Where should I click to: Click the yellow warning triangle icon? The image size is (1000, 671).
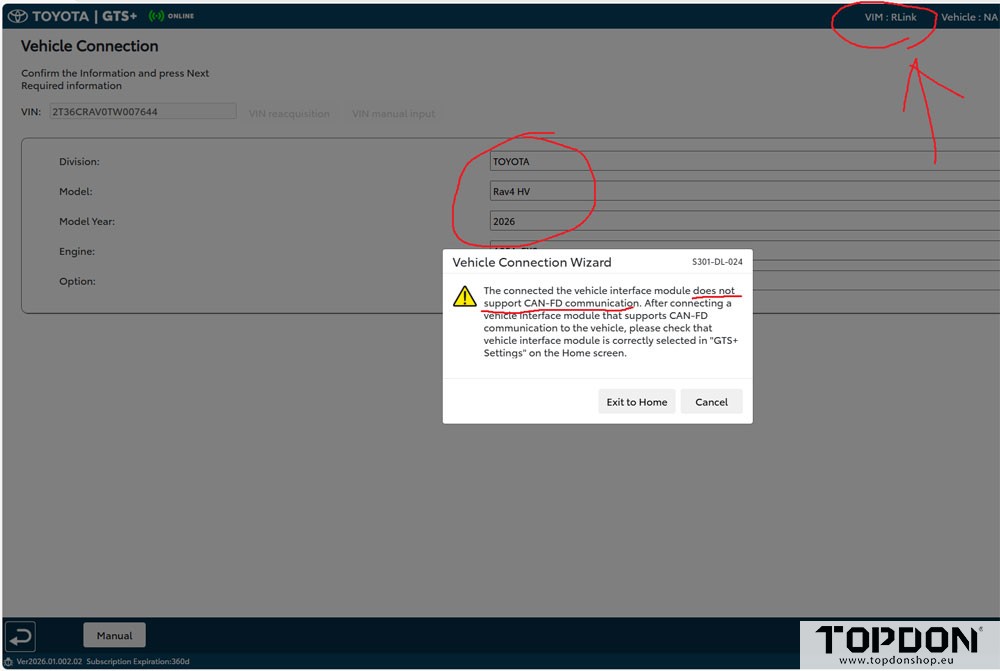coord(464,296)
